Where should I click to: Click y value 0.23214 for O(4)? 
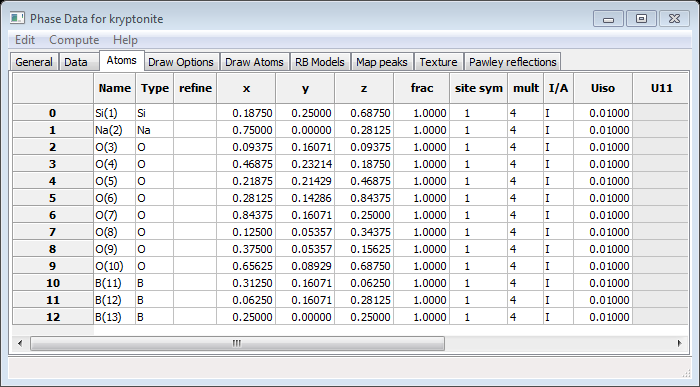(305, 164)
